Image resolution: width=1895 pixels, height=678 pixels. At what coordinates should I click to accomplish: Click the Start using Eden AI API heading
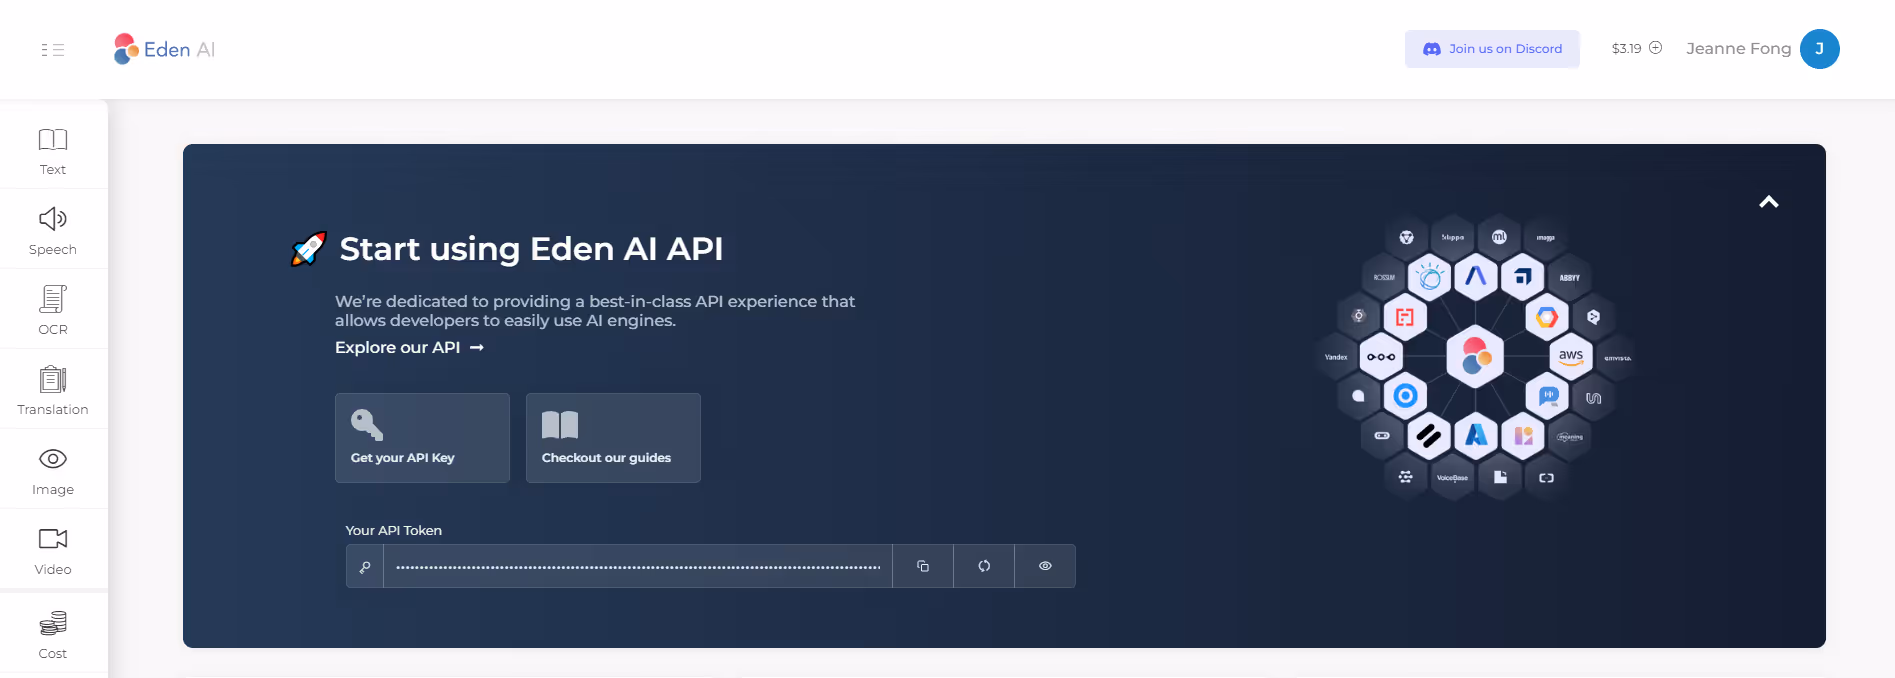tap(531, 249)
